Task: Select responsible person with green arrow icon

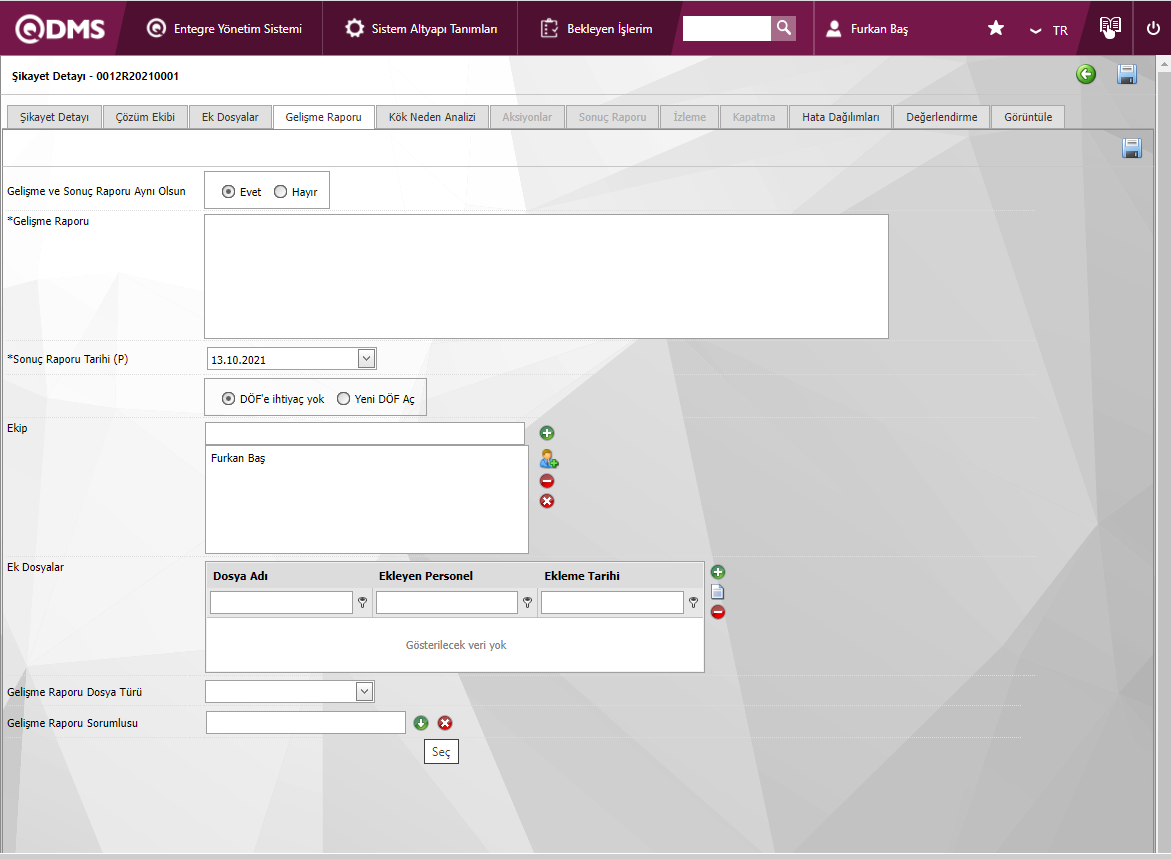Action: [x=421, y=723]
